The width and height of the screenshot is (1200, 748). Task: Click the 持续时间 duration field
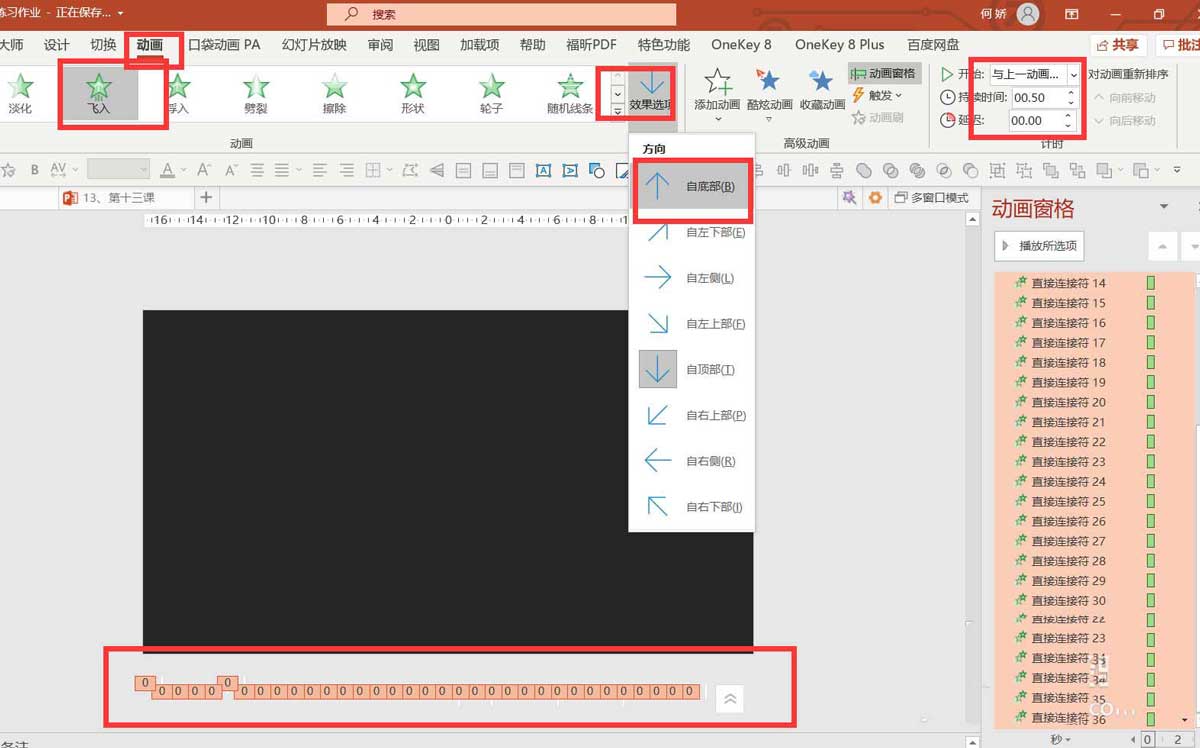(1038, 97)
